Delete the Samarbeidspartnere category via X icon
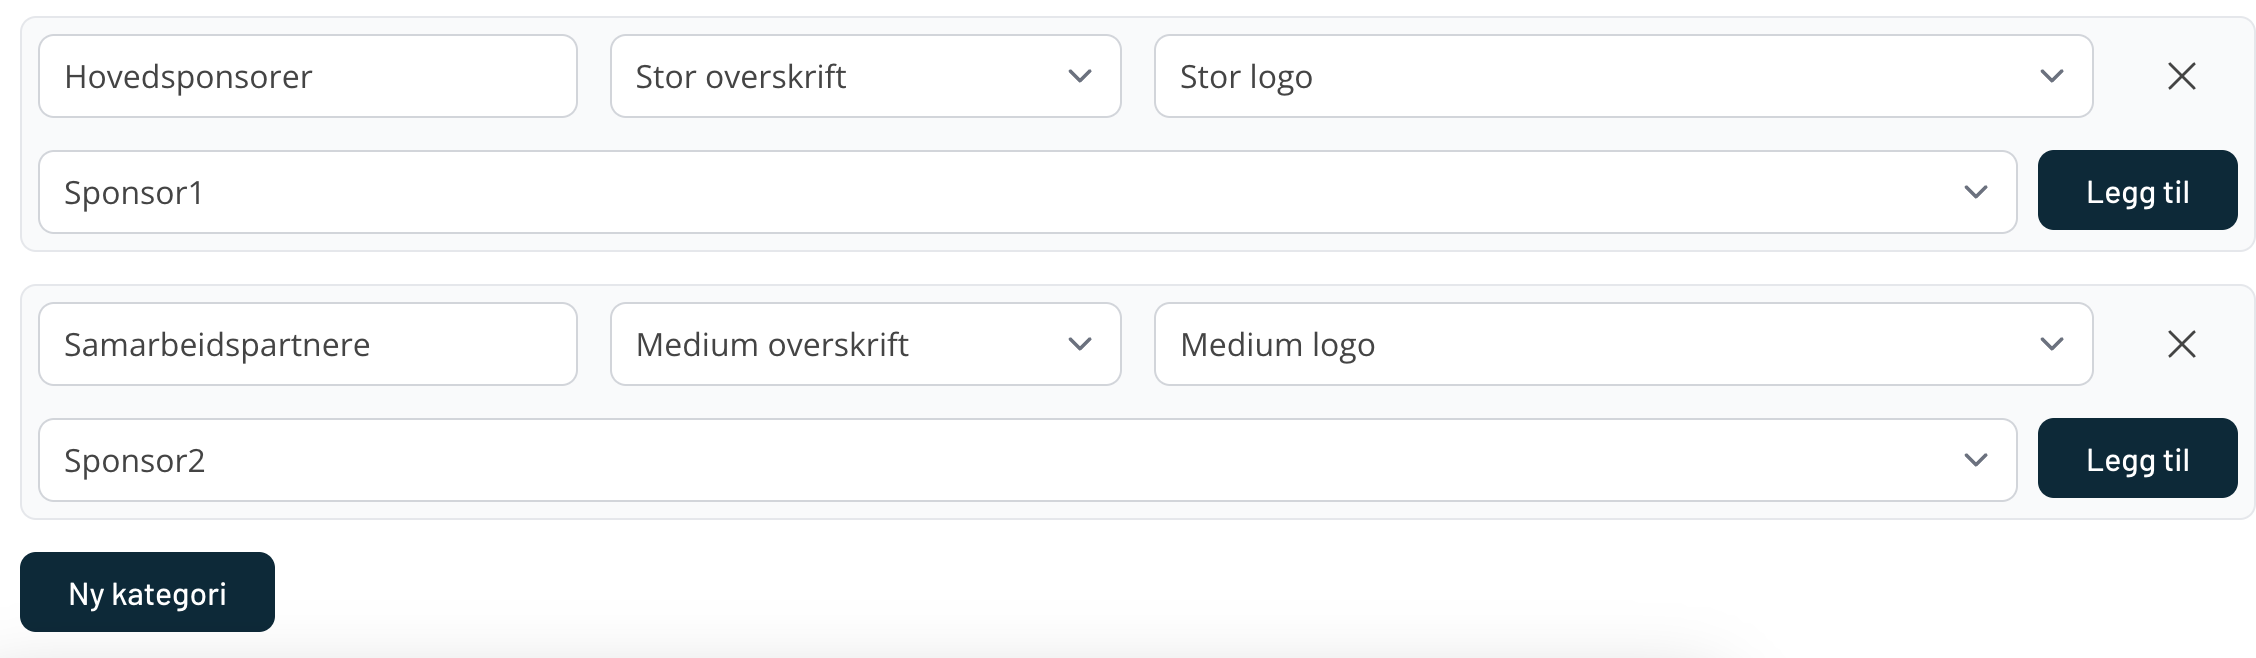Viewport: 2256px width, 658px height. (x=2181, y=344)
